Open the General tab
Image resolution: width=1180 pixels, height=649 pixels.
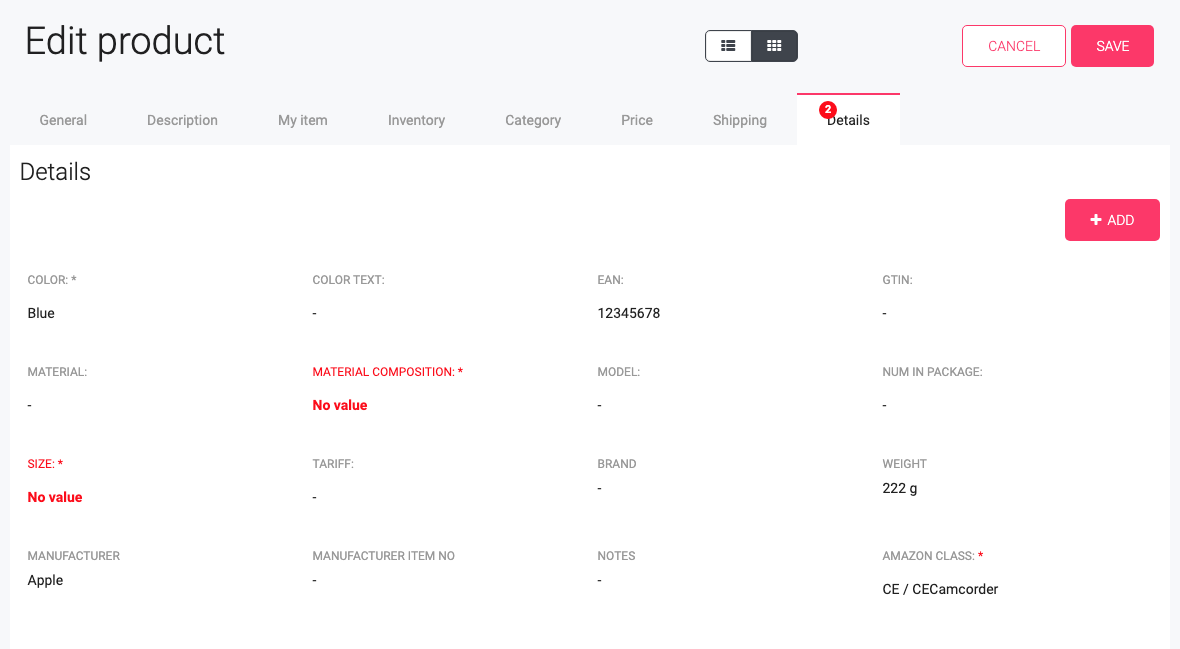pyautogui.click(x=63, y=120)
